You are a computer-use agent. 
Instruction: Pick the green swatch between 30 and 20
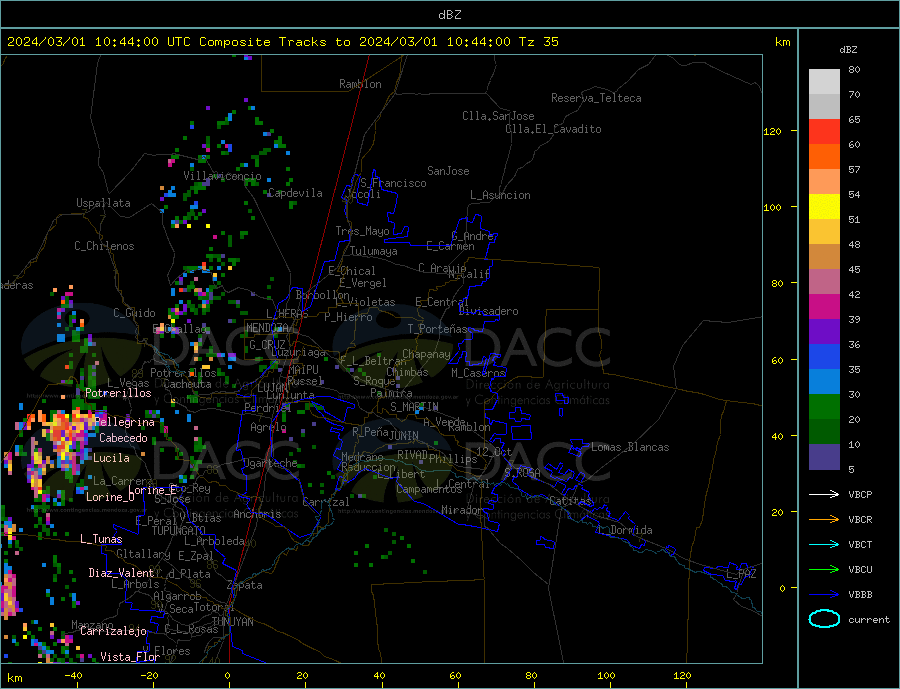[x=824, y=407]
